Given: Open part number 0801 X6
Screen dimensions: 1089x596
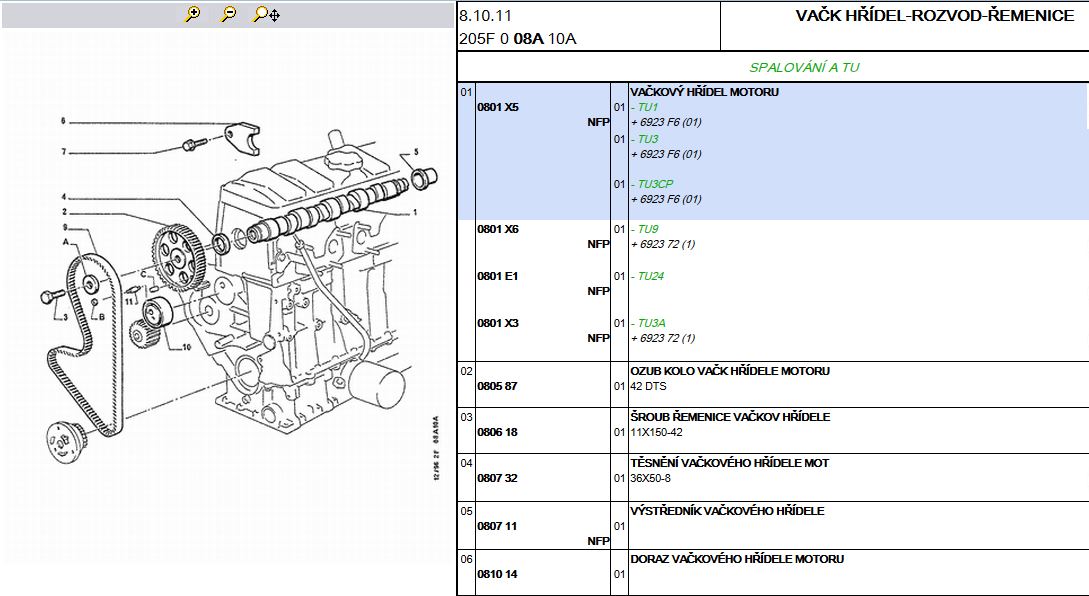Looking at the screenshot, I should click(x=498, y=229).
